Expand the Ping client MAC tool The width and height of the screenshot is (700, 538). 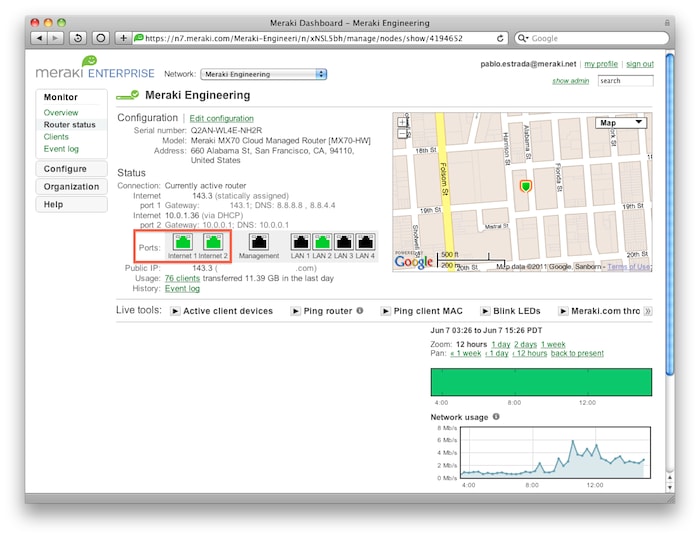click(386, 311)
